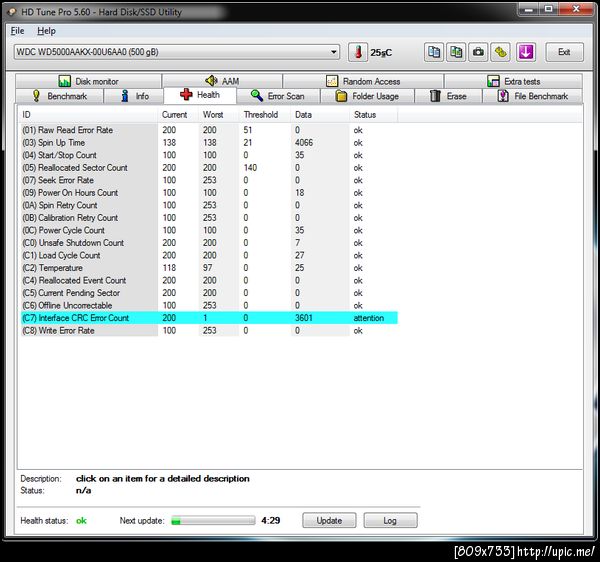Open the Extra tests tab
The image size is (600, 562).
point(513,81)
